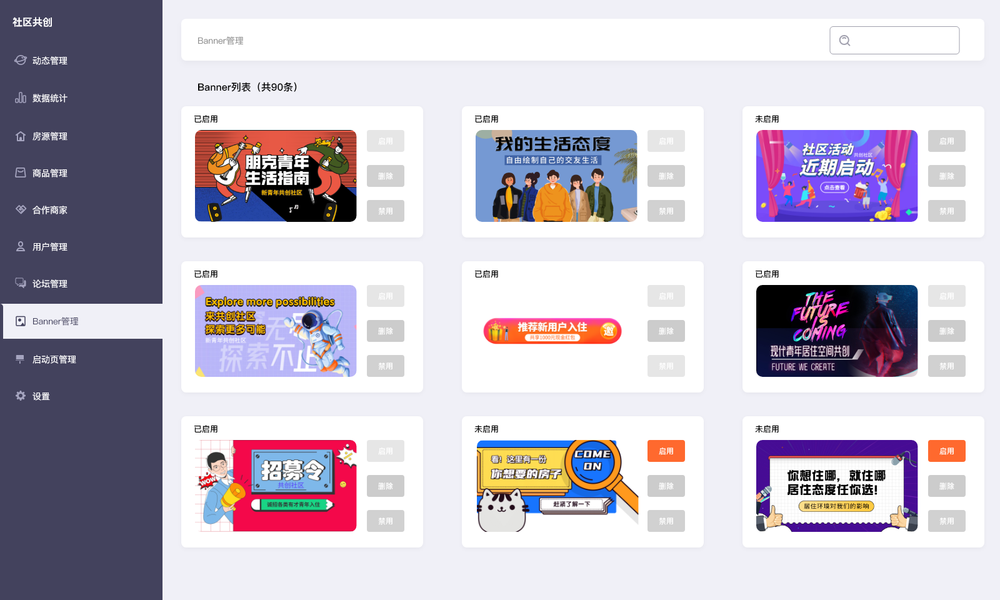Click The Future Is Coming banner image

pyautogui.click(x=837, y=331)
